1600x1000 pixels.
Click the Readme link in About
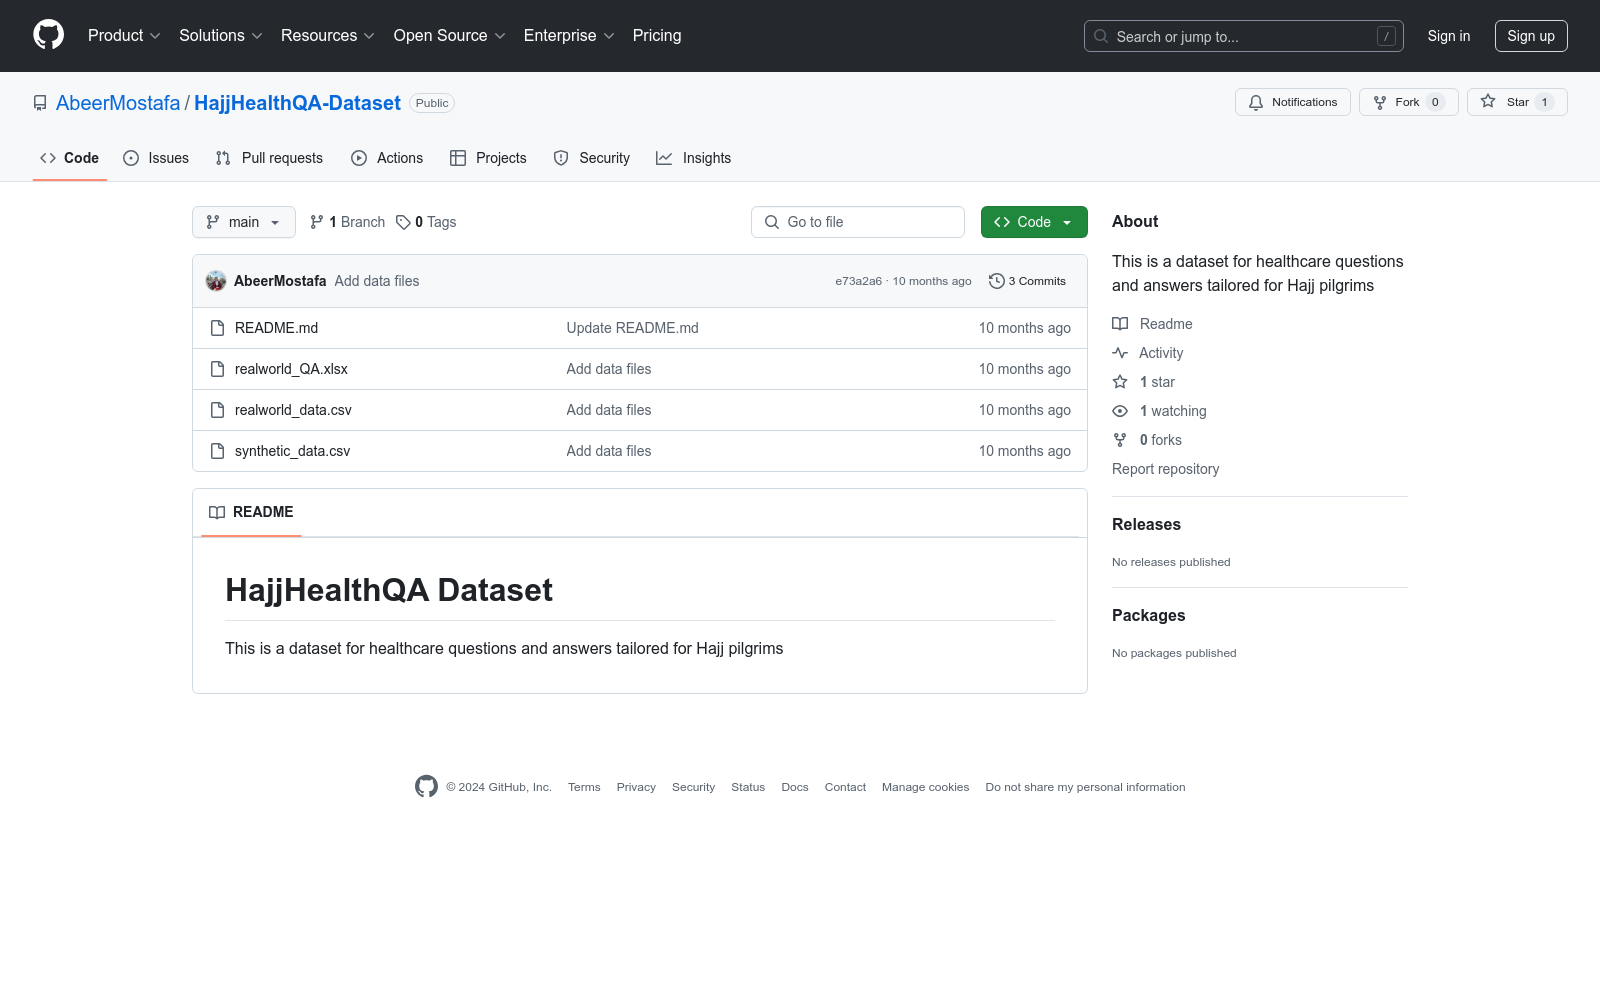tap(1152, 324)
